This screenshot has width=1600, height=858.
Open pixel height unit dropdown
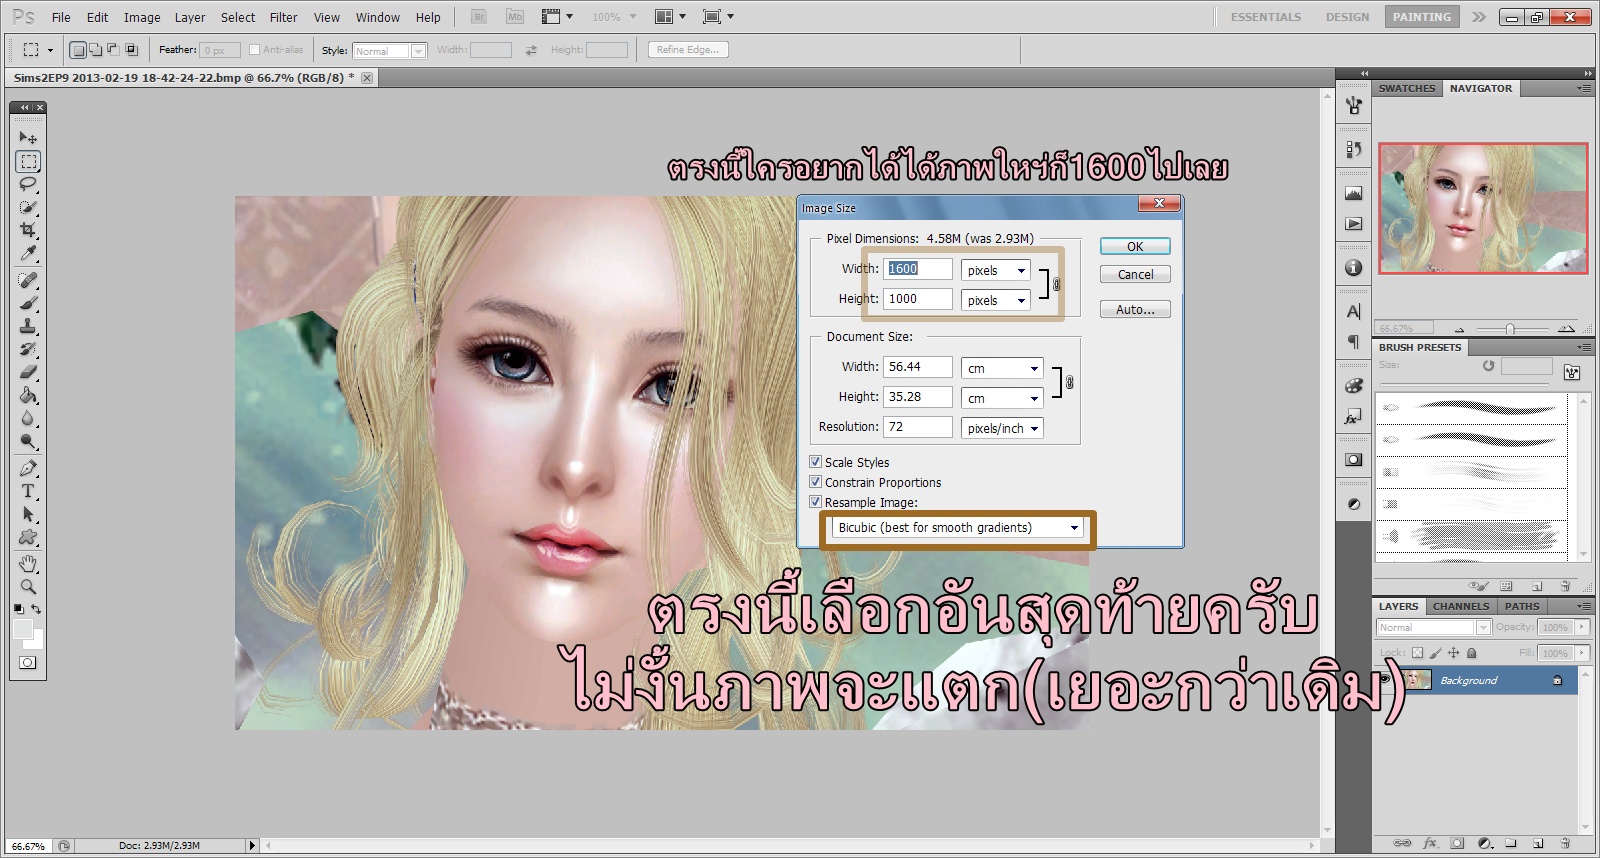point(996,300)
